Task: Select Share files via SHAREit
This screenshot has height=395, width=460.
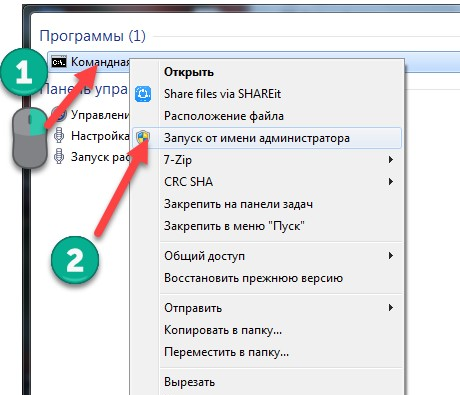Action: pyautogui.click(x=266, y=94)
